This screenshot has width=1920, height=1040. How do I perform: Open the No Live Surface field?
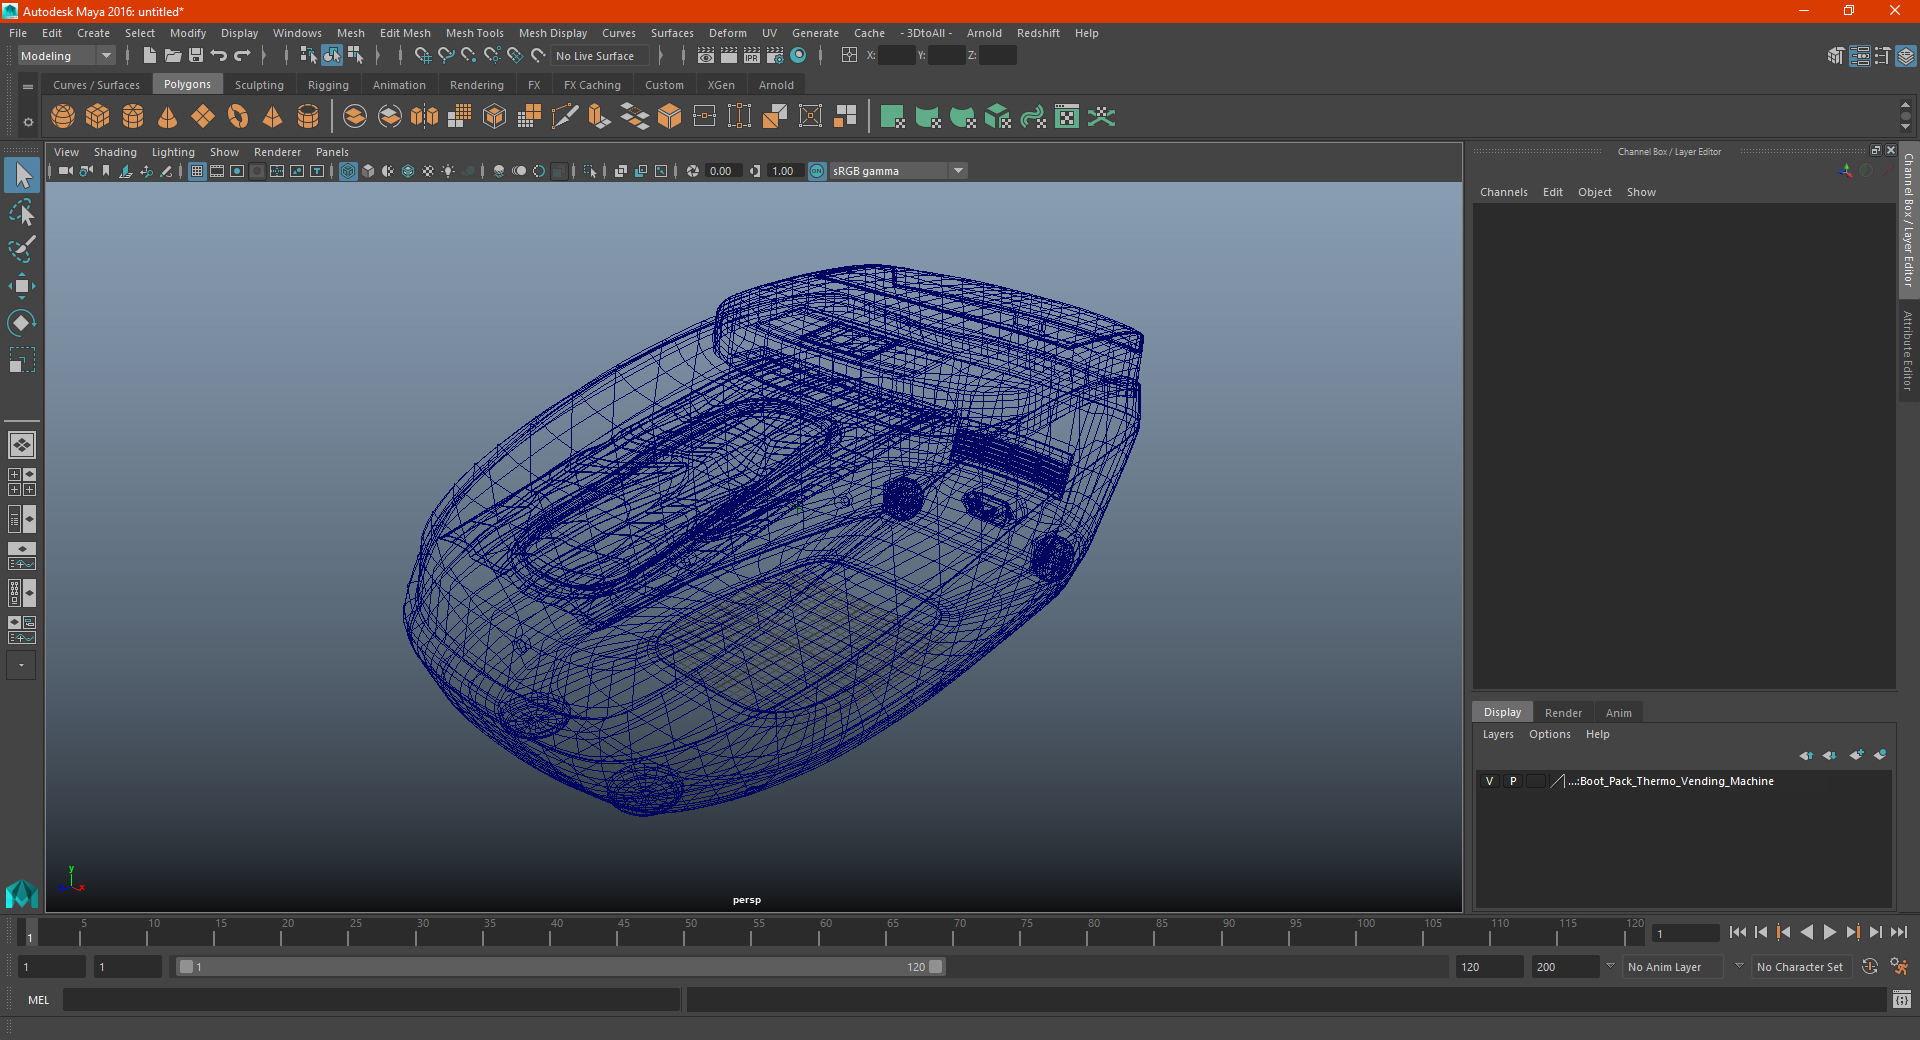(600, 56)
